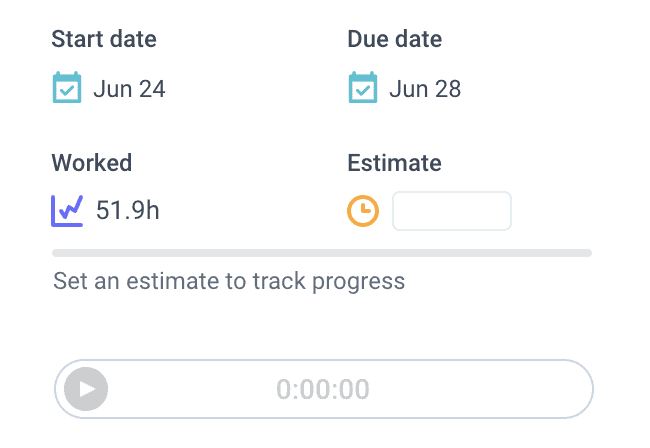Select the 51.9h worked time value
650x448 pixels.
128,210
